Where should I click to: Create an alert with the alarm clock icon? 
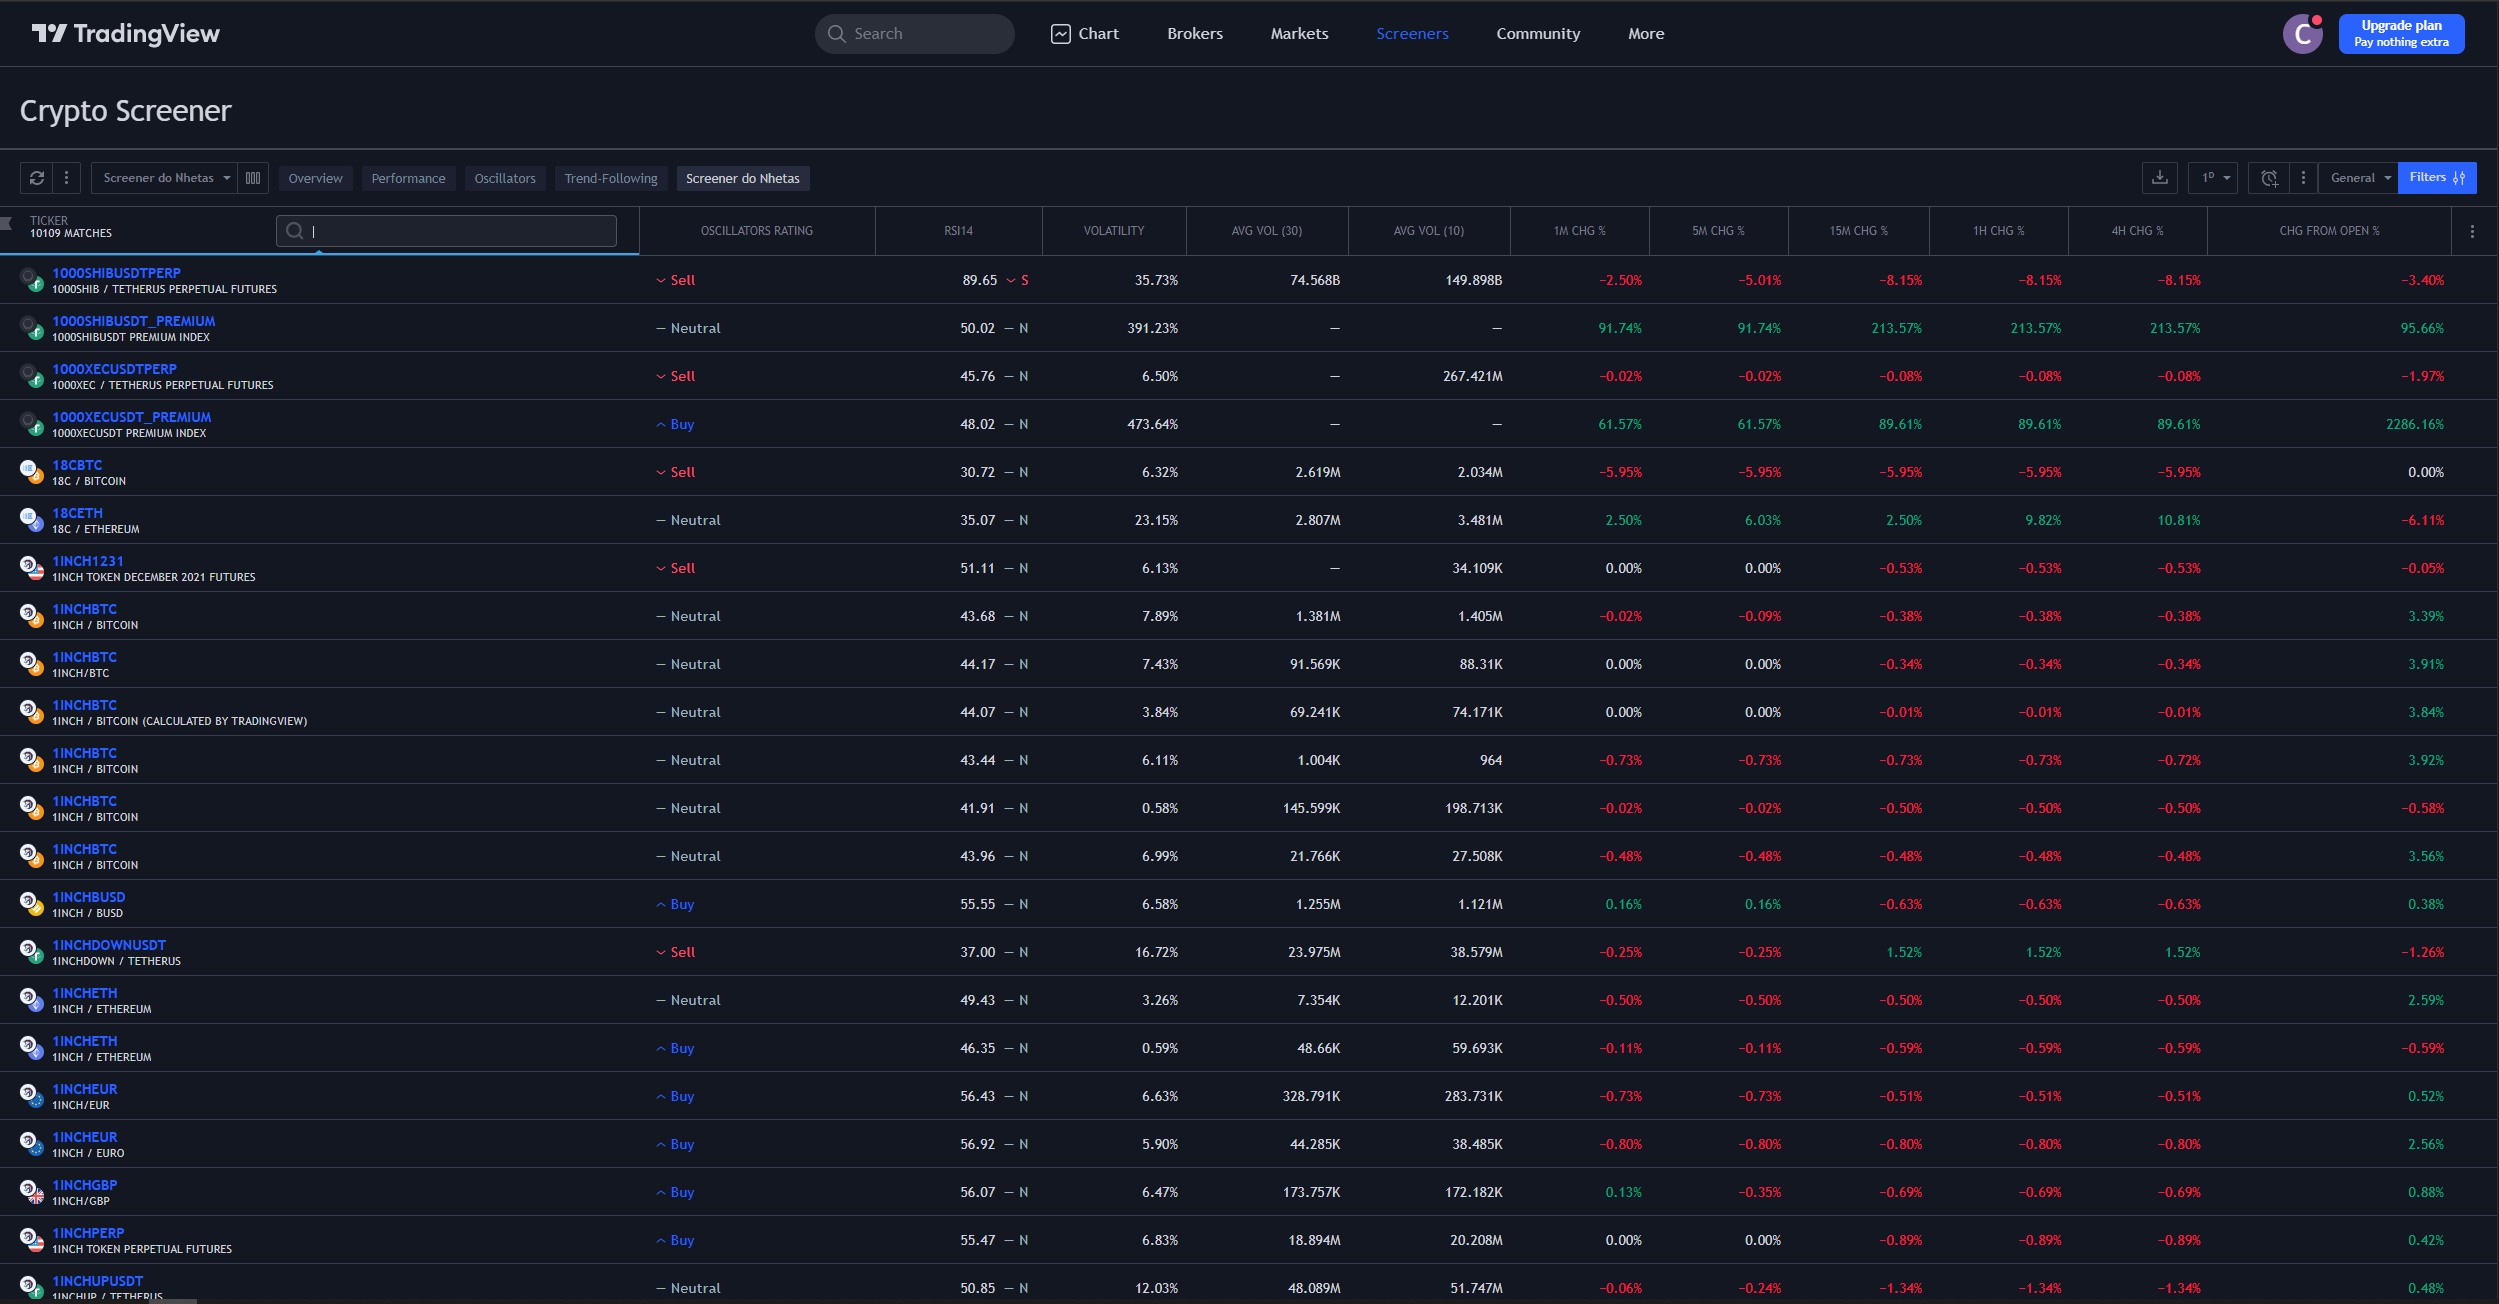[2269, 177]
